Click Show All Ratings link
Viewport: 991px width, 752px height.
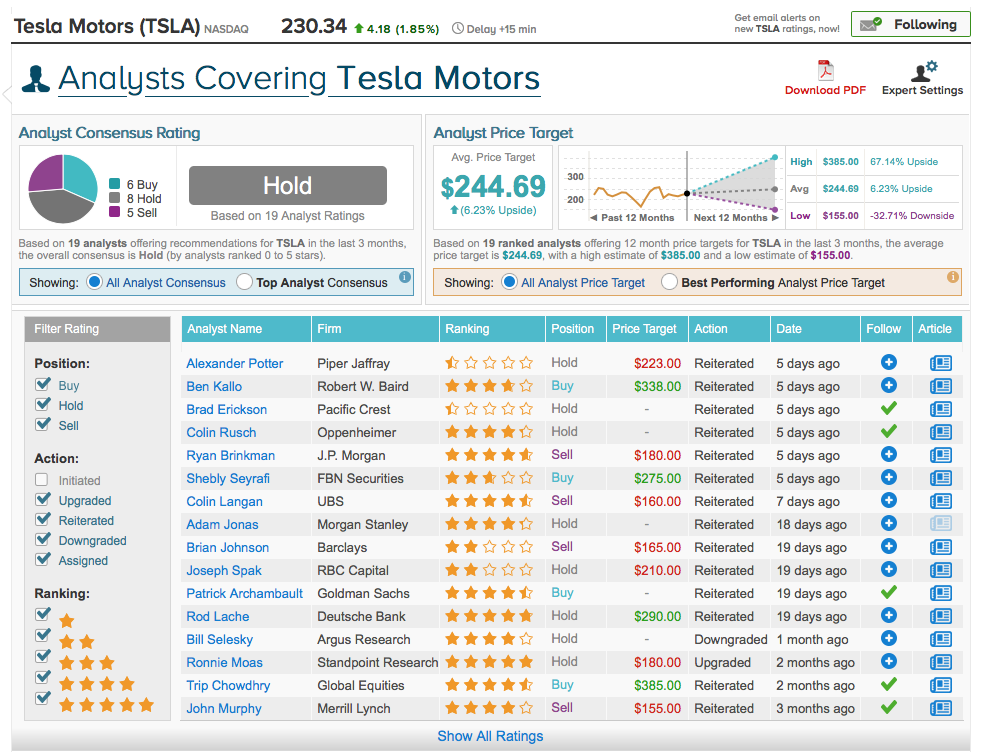pos(490,736)
